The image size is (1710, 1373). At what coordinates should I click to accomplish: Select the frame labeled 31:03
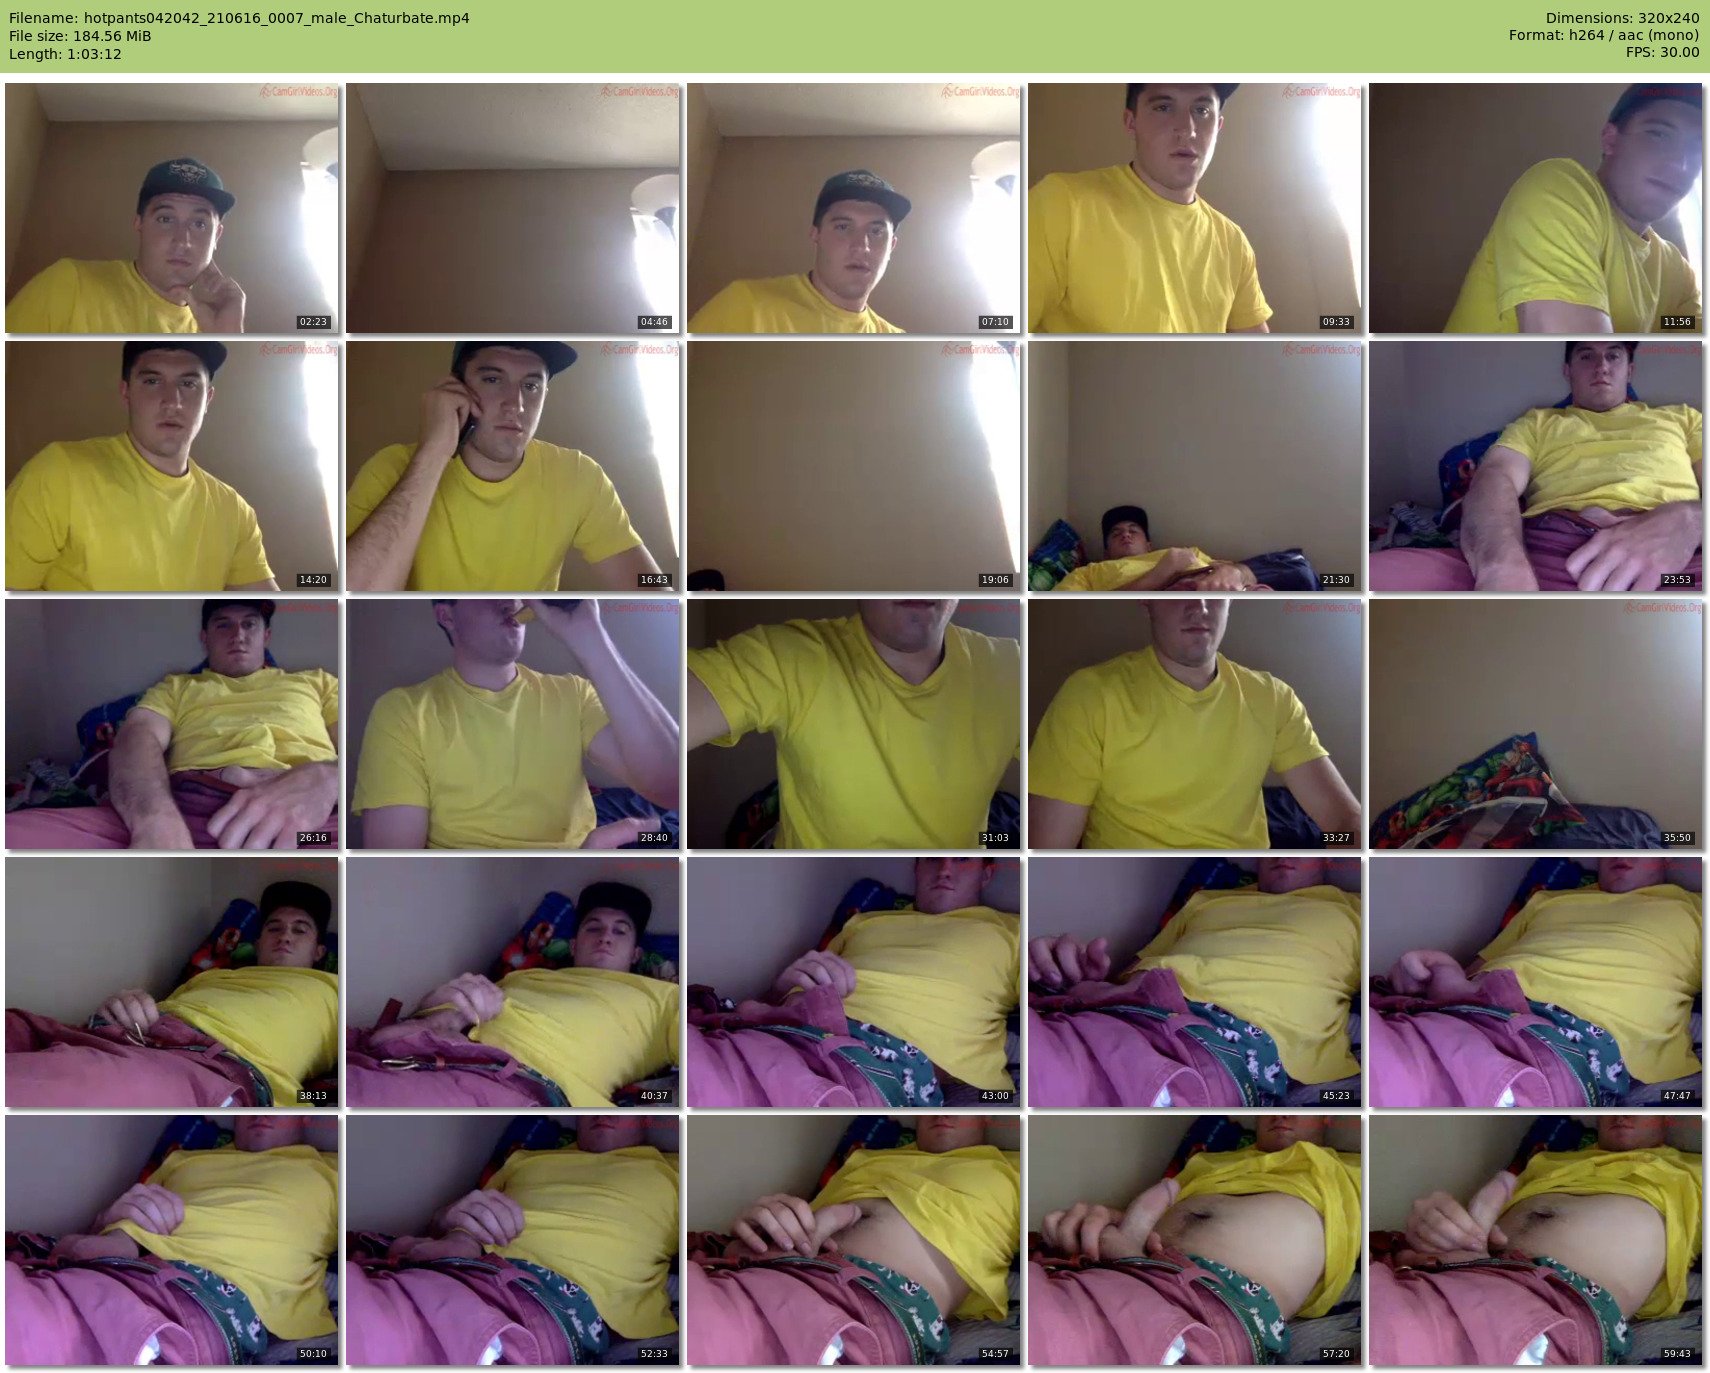pyautogui.click(x=853, y=724)
